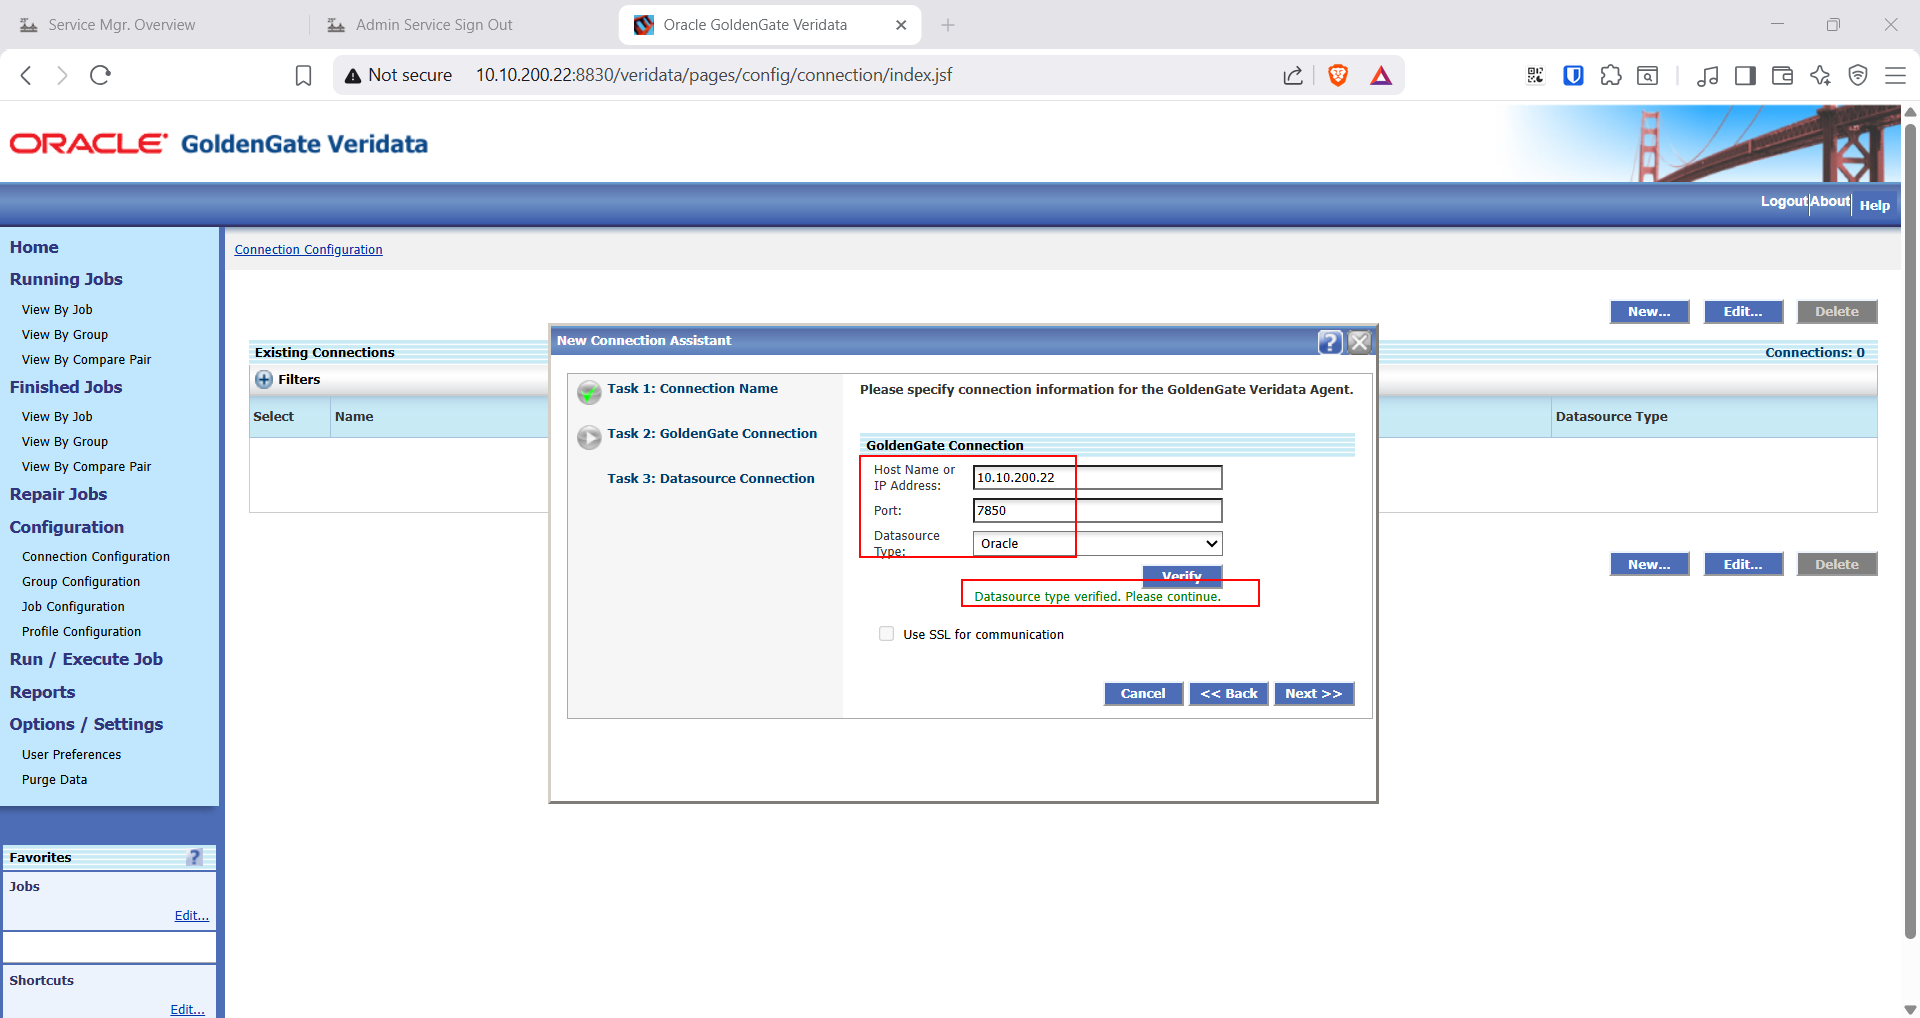The image size is (1920, 1018).
Task: Click the top New... button
Action: pyautogui.click(x=1649, y=312)
